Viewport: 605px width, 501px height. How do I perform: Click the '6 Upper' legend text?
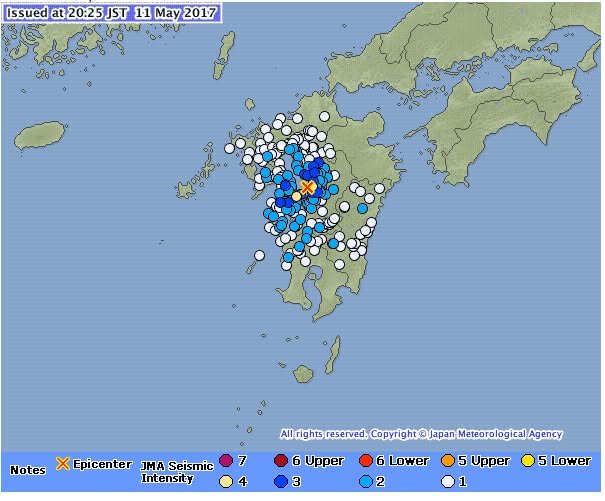tap(320, 462)
